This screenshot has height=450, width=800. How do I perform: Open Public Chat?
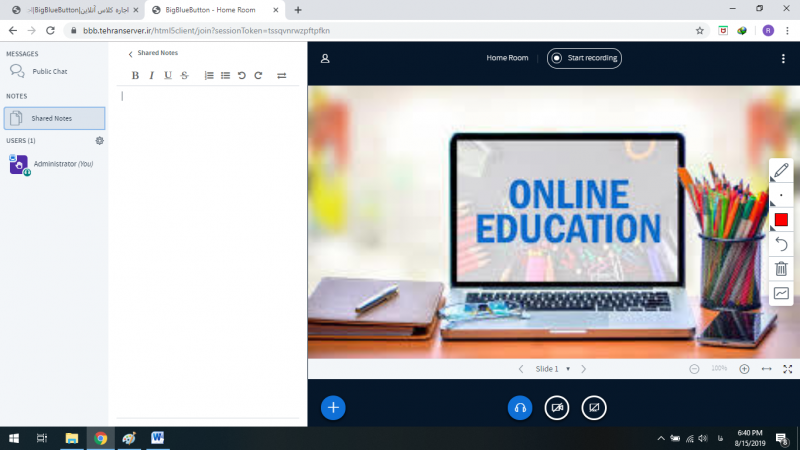coord(50,72)
